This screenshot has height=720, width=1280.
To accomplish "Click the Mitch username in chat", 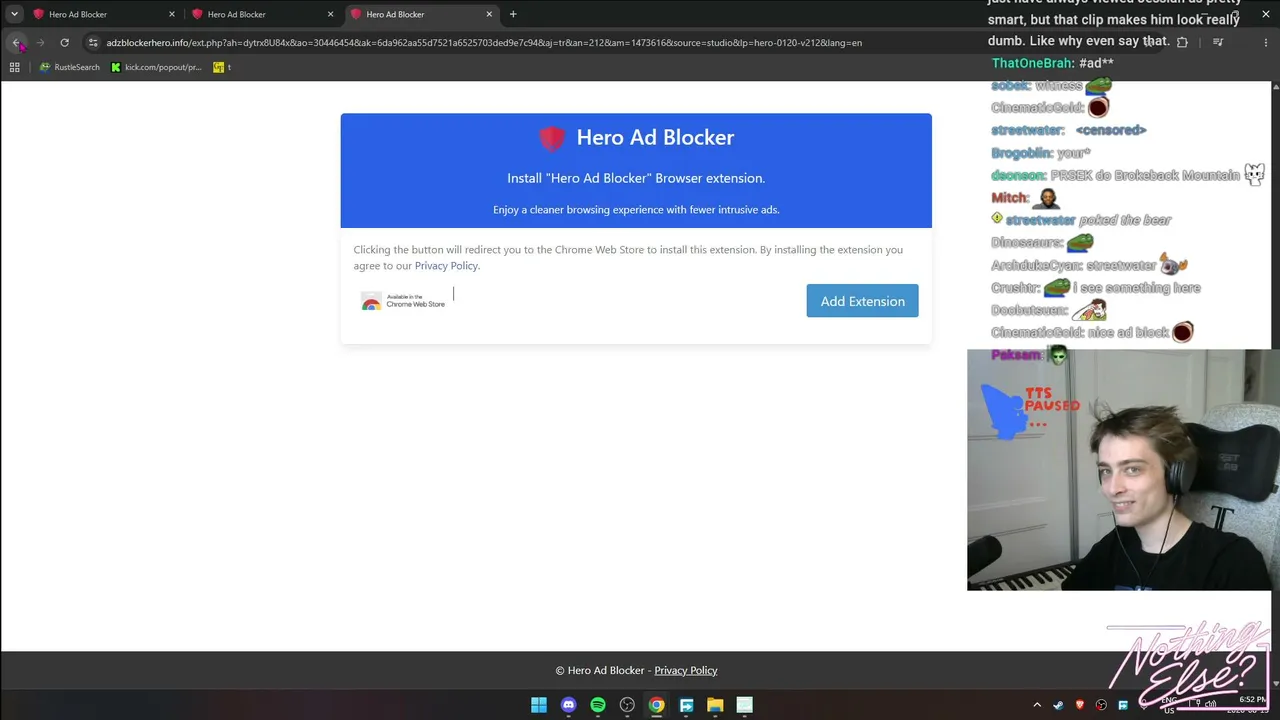I will pyautogui.click(x=1009, y=198).
